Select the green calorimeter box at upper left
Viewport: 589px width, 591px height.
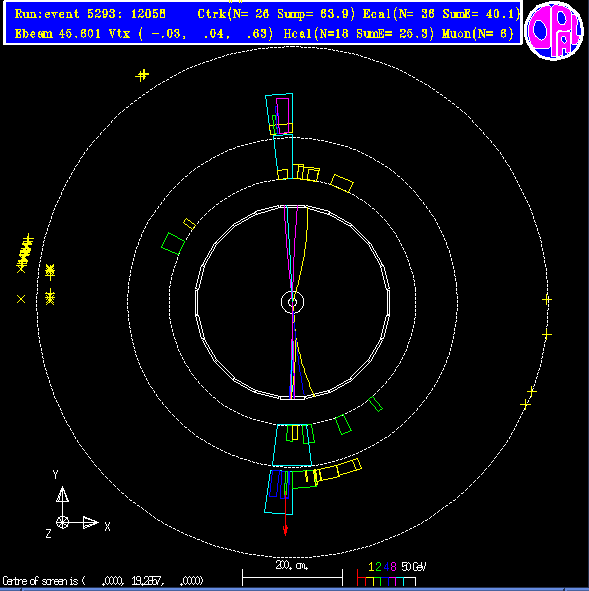(x=173, y=244)
